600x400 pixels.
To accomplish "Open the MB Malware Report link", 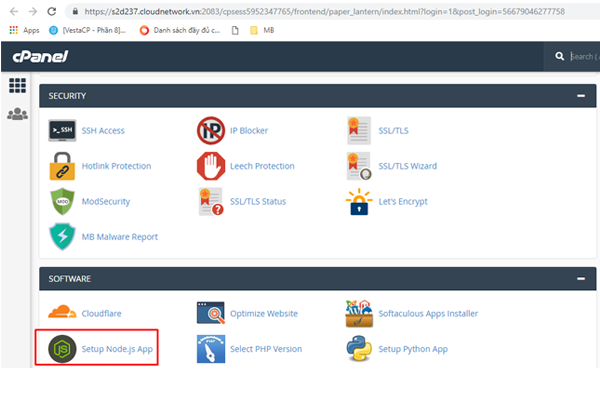I will coord(119,237).
